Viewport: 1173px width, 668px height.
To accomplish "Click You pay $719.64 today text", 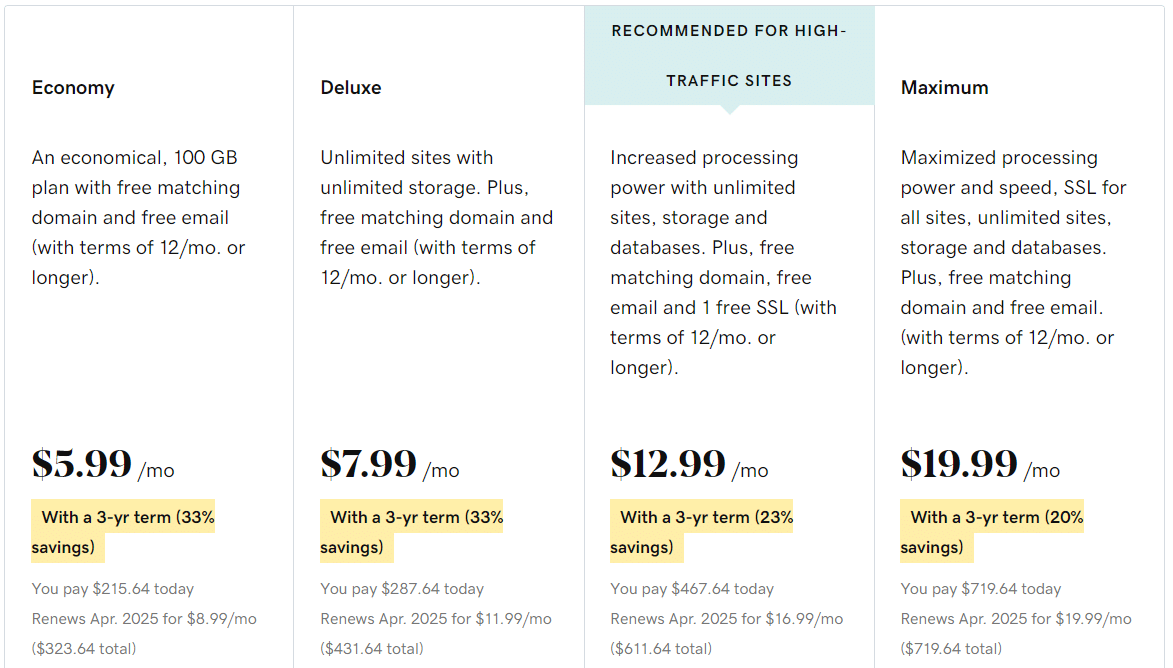I will pyautogui.click(x=981, y=589).
